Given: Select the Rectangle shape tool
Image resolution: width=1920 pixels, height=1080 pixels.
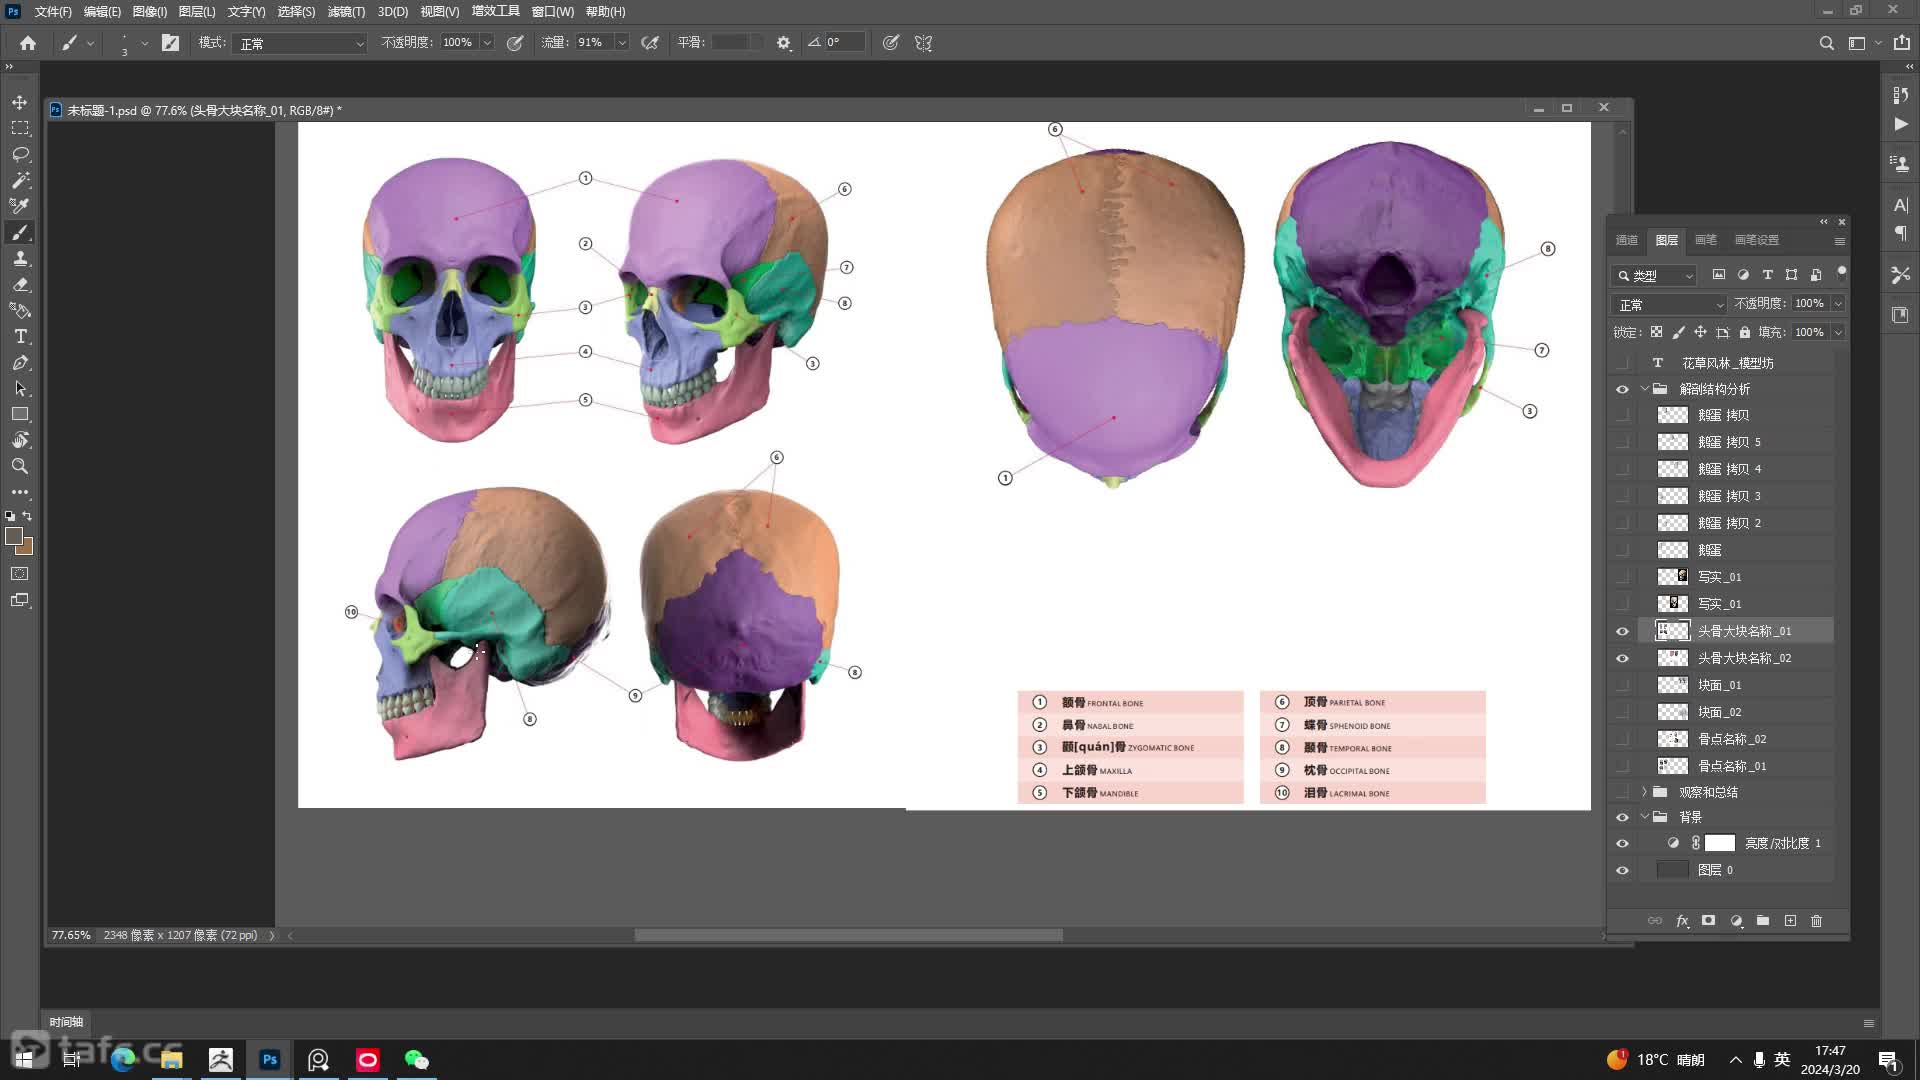Looking at the screenshot, I should pyautogui.click(x=20, y=414).
